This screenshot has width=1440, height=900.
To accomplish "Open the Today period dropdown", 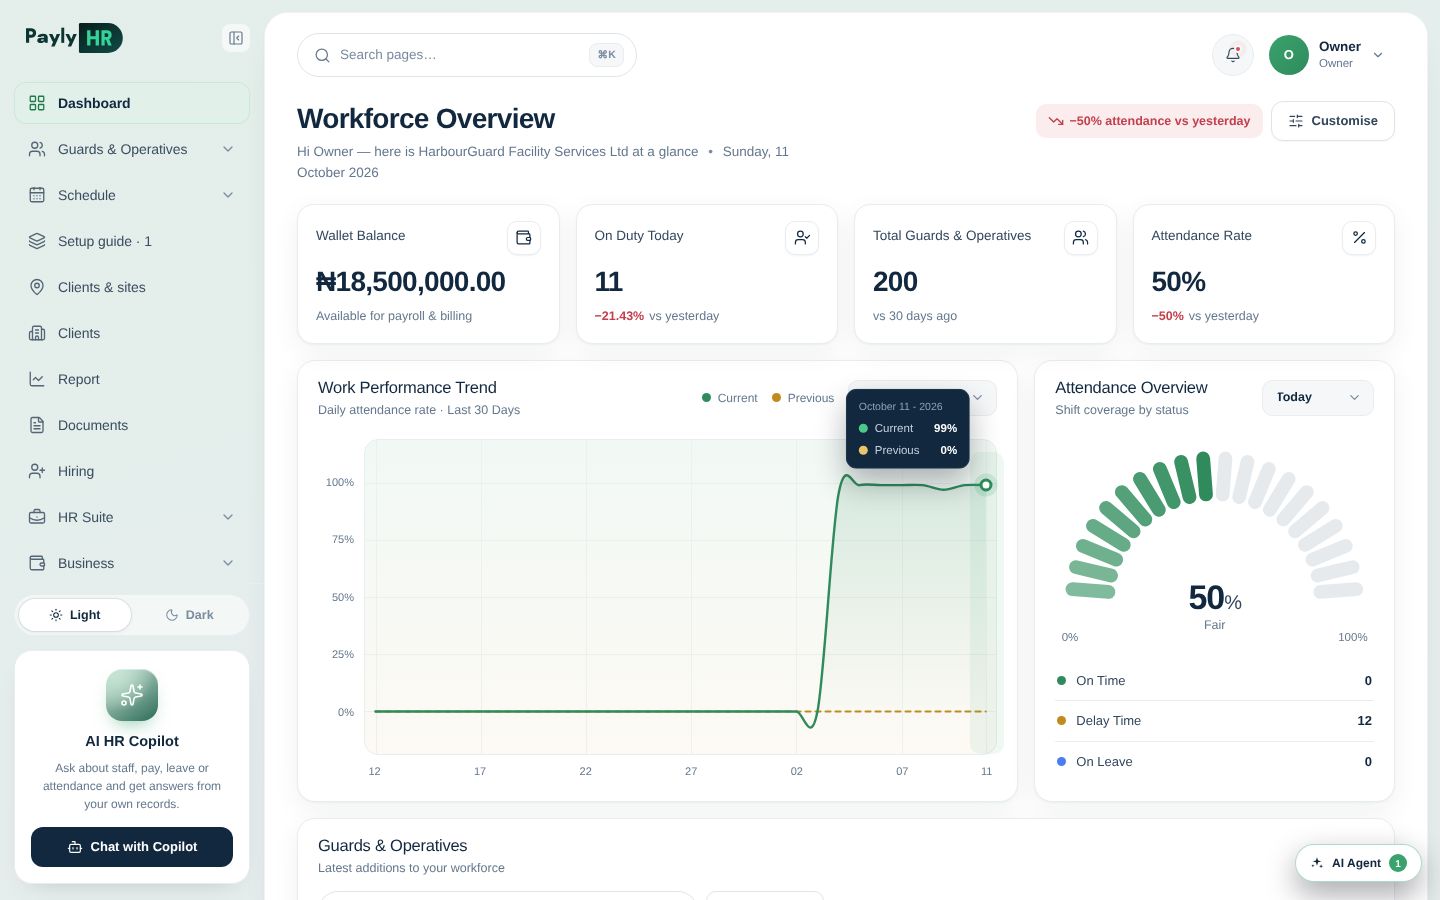I will [x=1318, y=397].
